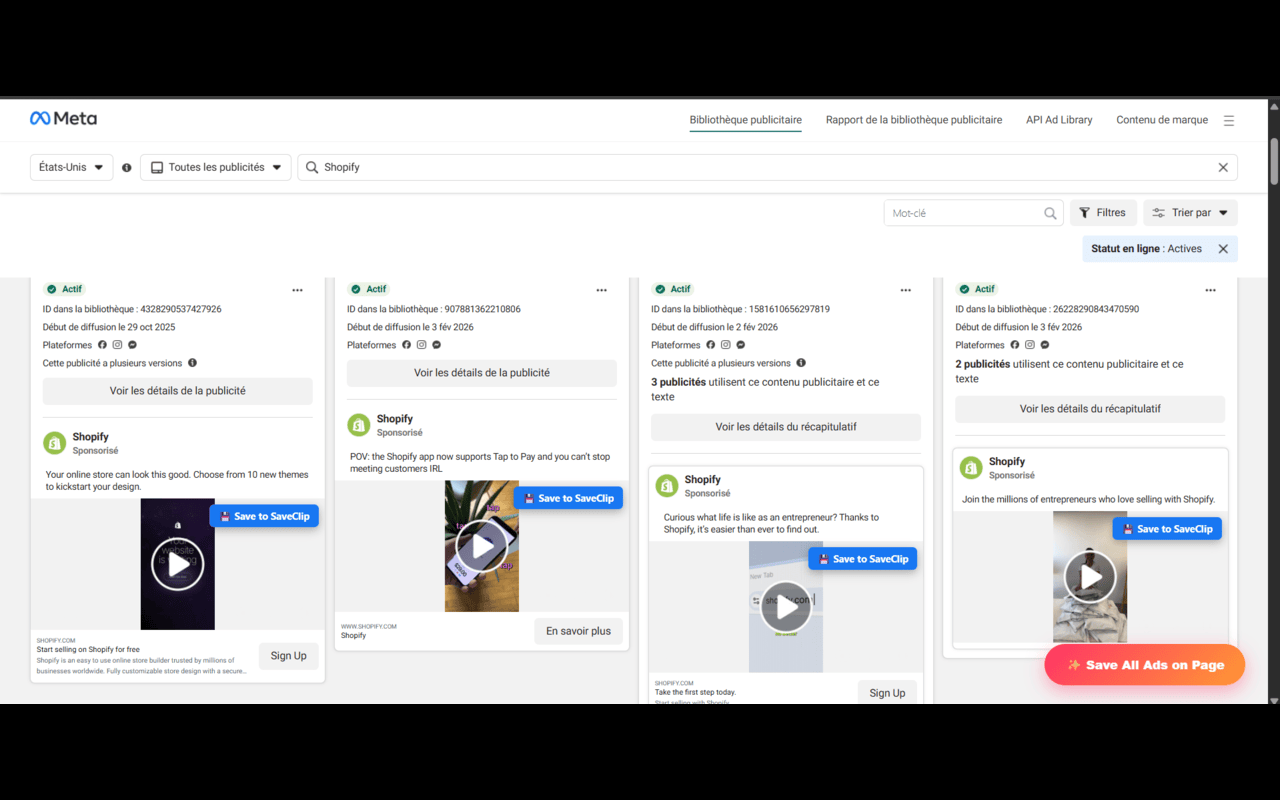Image resolution: width=1280 pixels, height=800 pixels.
Task: Click Instagram platform icon on Join the millions ad
Action: (x=1030, y=345)
